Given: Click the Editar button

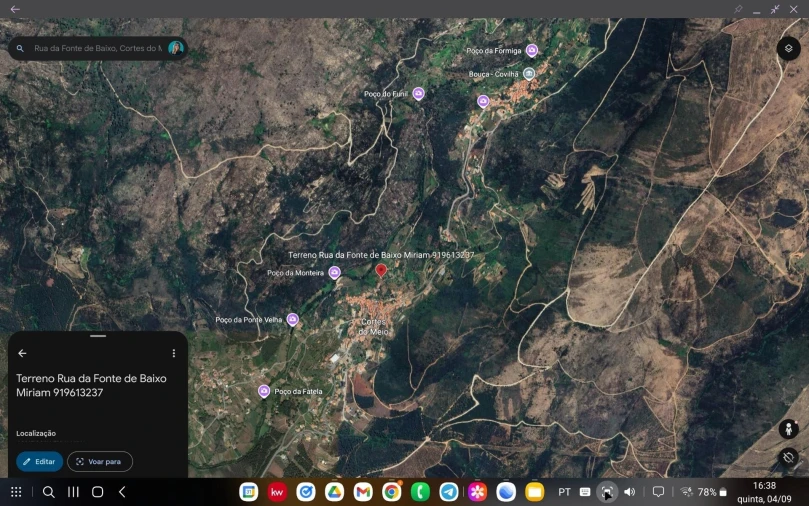Looking at the screenshot, I should click(x=40, y=462).
